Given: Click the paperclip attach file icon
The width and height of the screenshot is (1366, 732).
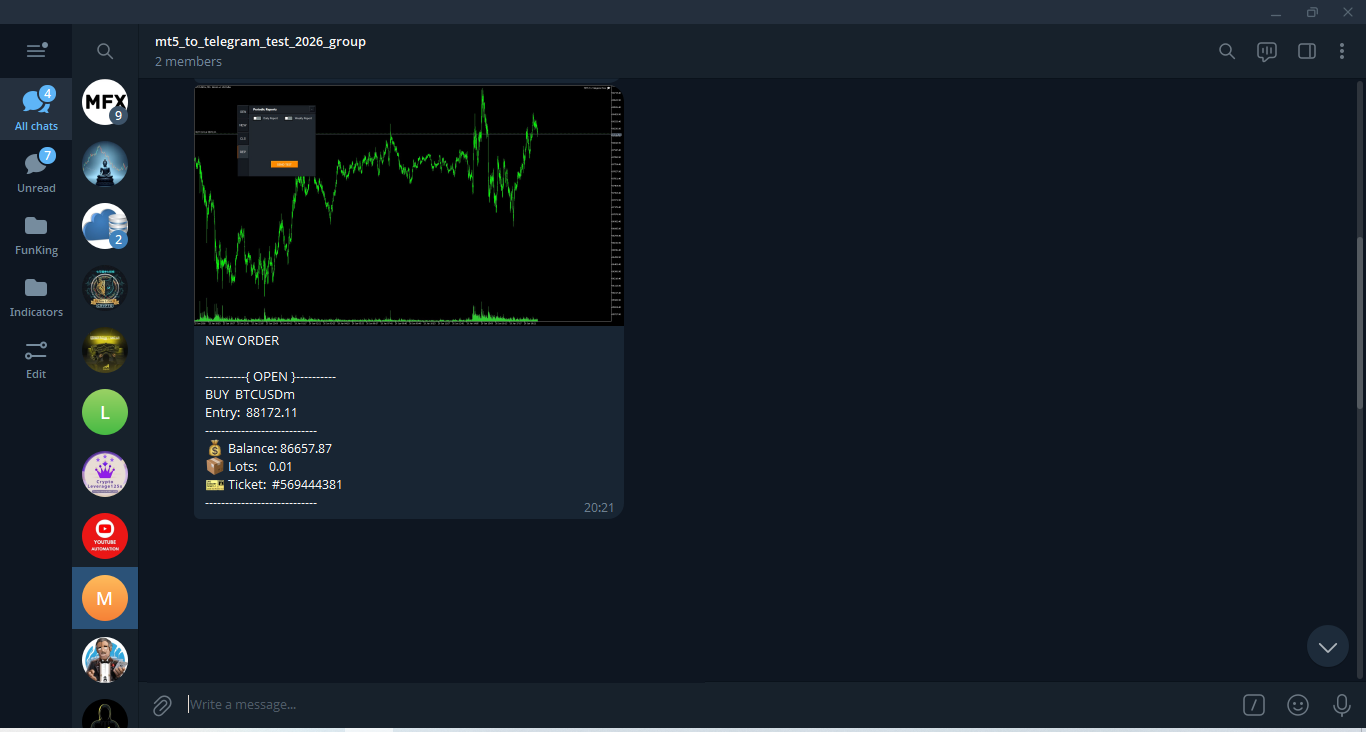Looking at the screenshot, I should (x=162, y=705).
